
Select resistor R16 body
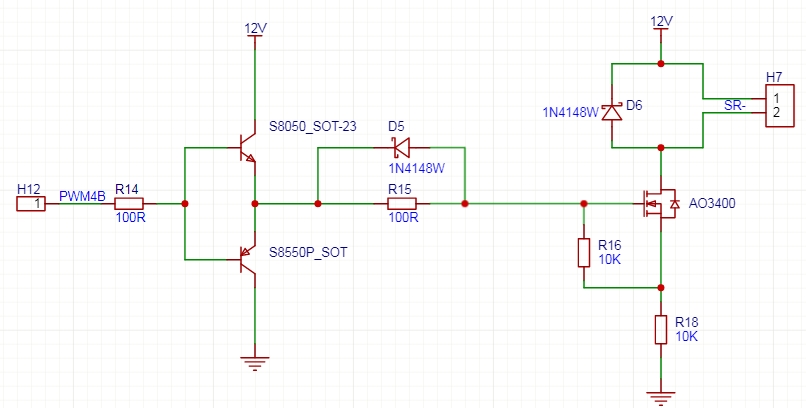[584, 252]
